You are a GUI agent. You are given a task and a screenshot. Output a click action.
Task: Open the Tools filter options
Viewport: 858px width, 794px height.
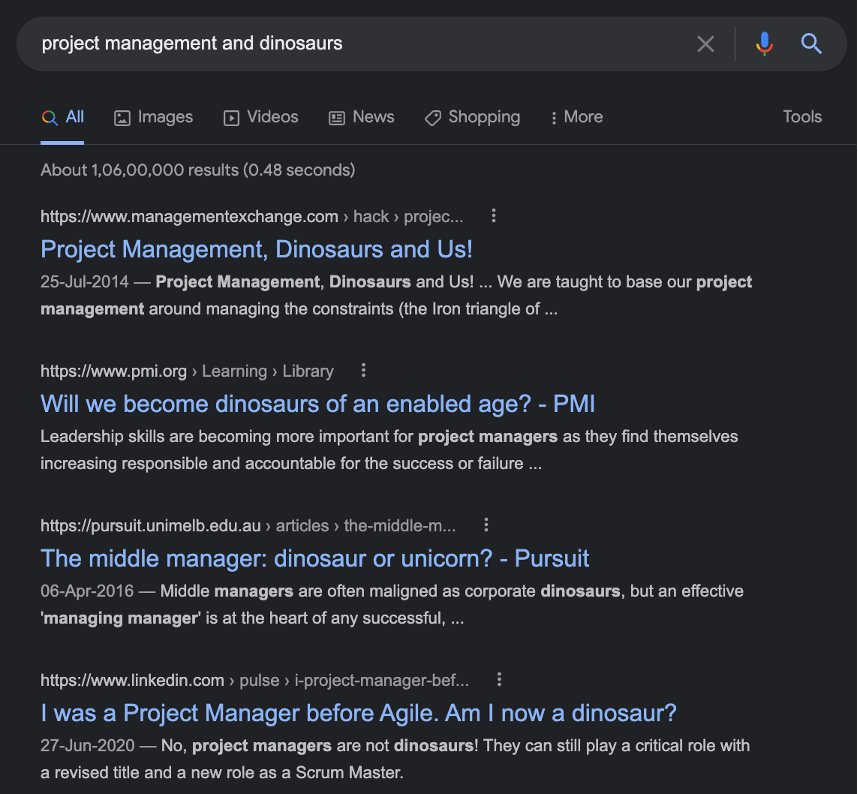tap(802, 117)
